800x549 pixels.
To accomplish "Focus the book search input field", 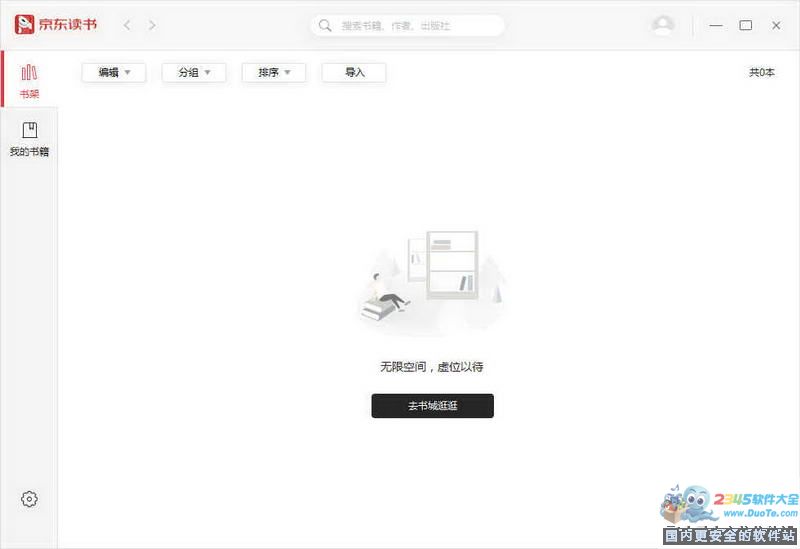I will 420,25.
